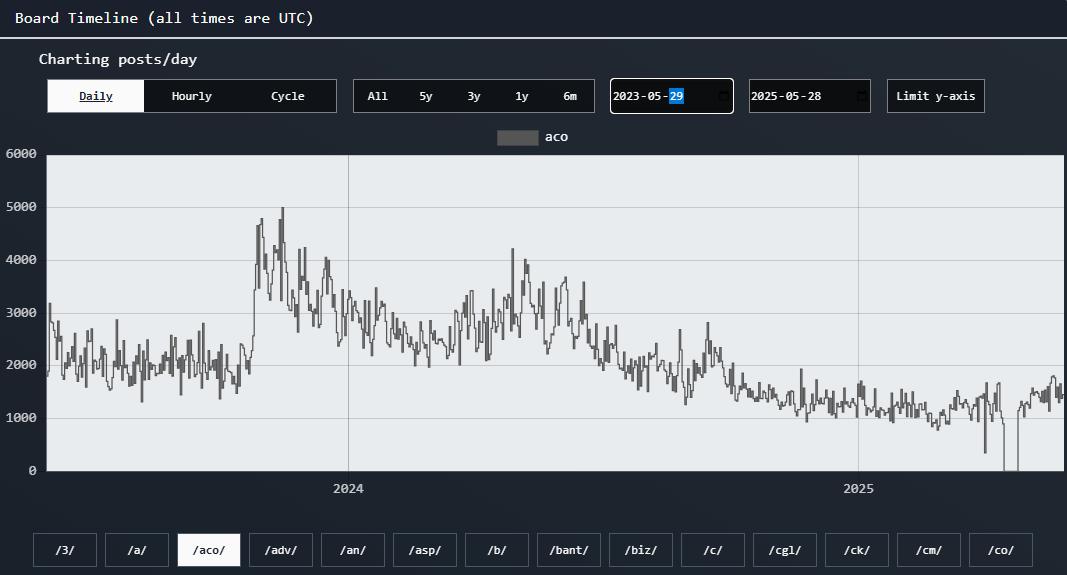1067x575 pixels.
Task: Select the 3y time range
Action: click(x=474, y=96)
